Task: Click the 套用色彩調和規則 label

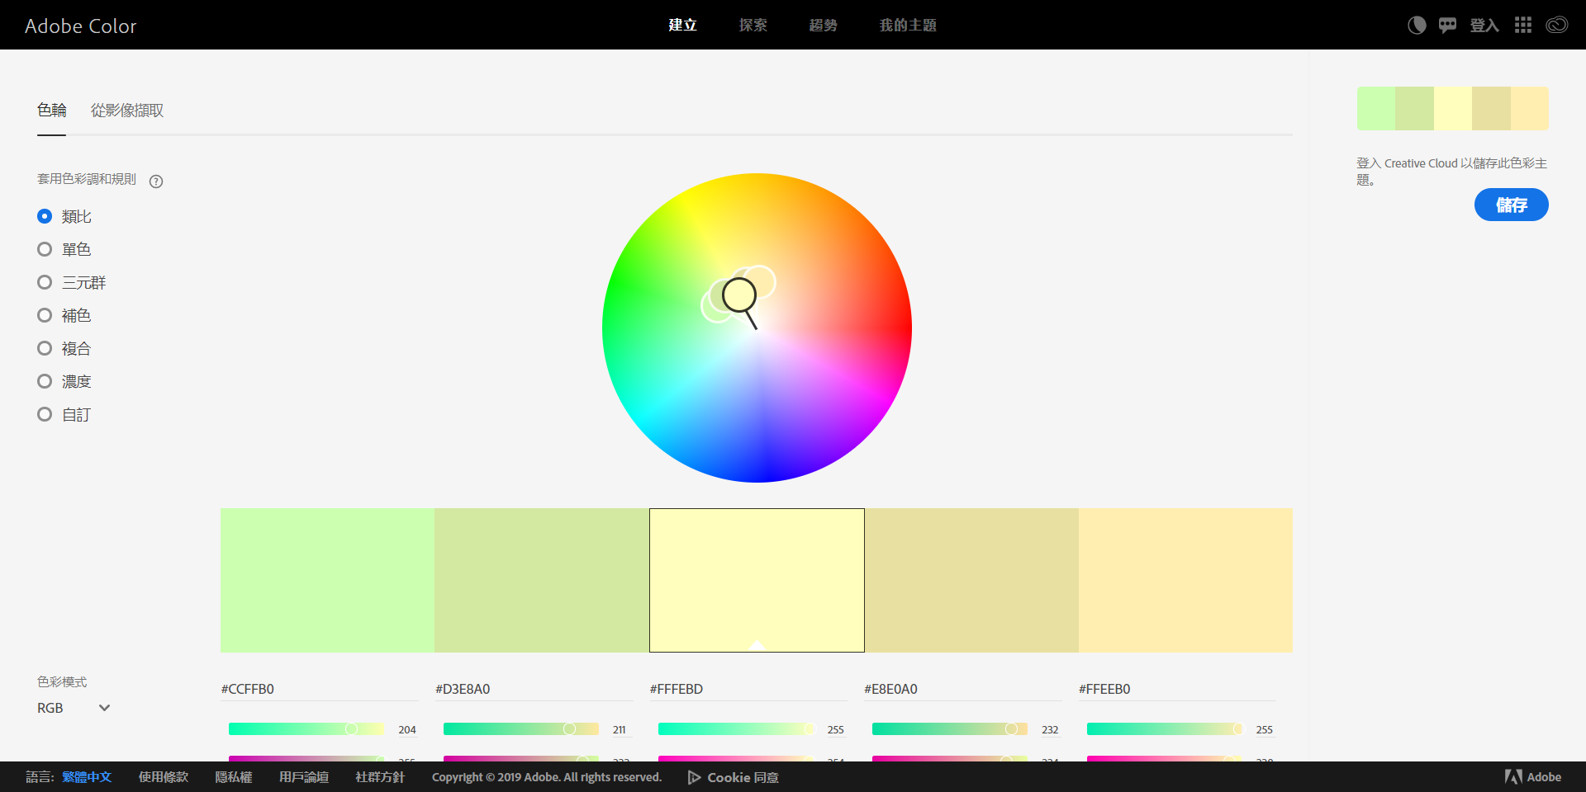Action: 87,179
